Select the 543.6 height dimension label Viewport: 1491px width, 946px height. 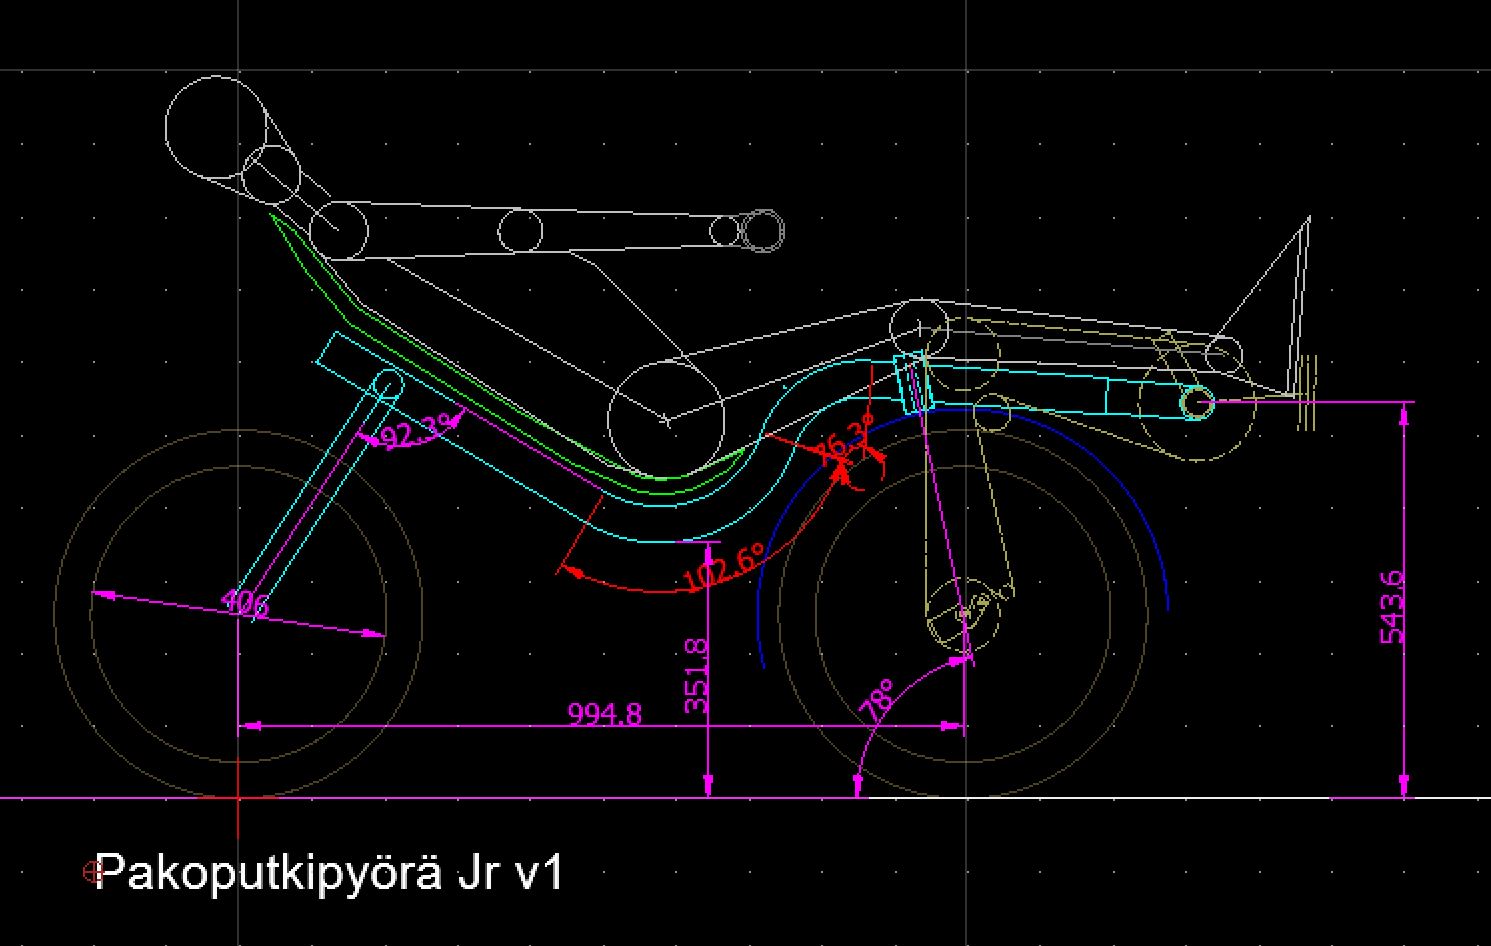pos(1392,607)
